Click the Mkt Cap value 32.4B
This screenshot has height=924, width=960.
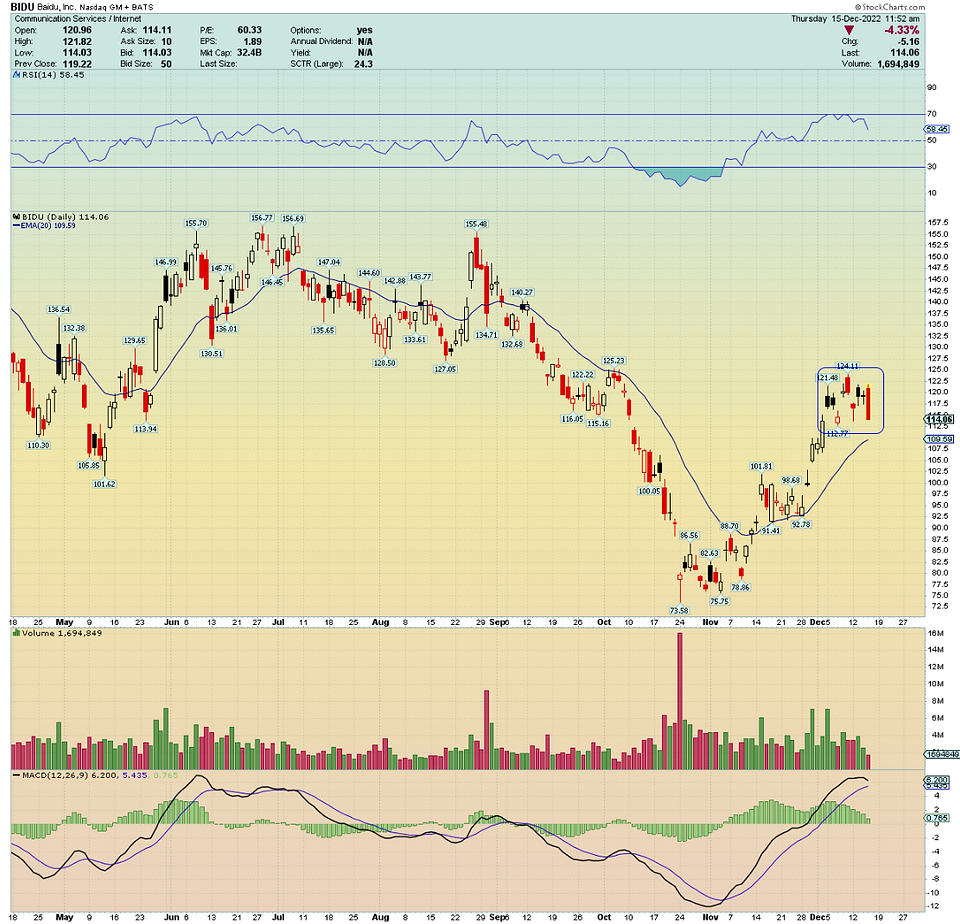249,53
